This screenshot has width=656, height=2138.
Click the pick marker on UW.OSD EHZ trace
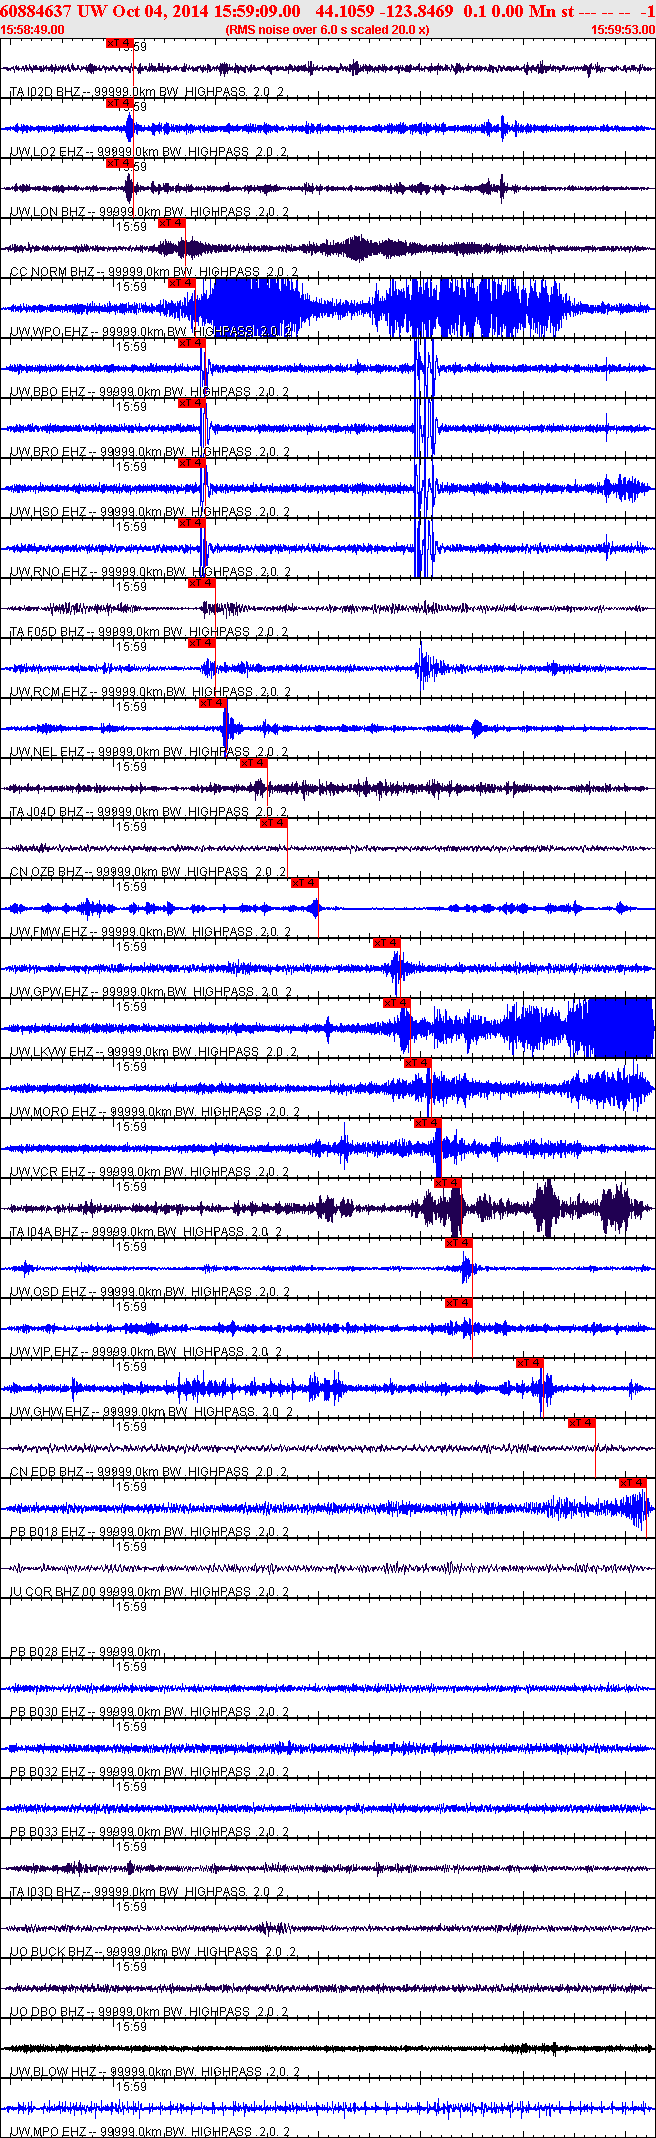[459, 1243]
